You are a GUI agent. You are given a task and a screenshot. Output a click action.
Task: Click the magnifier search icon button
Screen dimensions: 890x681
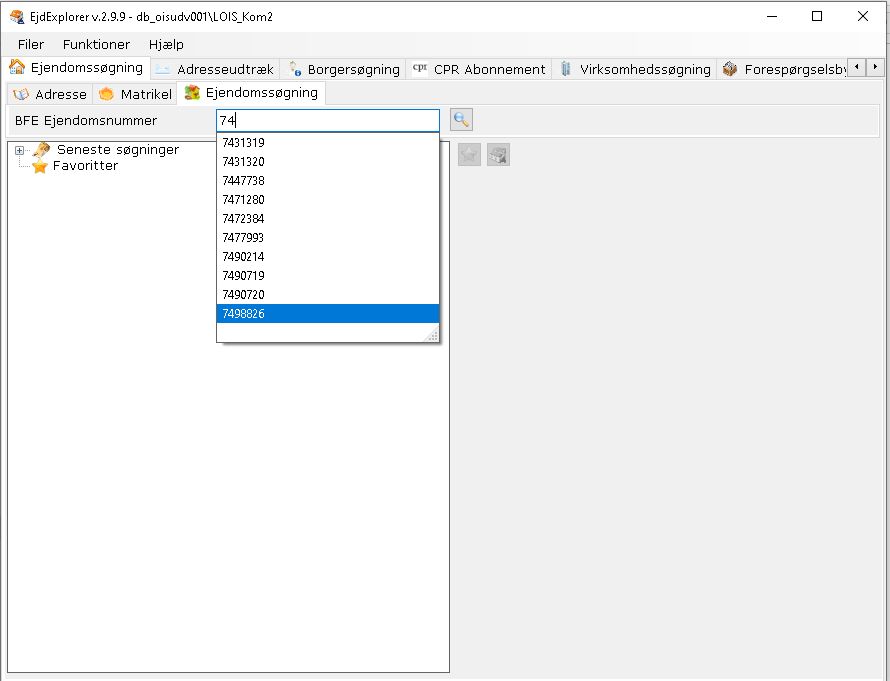461,120
